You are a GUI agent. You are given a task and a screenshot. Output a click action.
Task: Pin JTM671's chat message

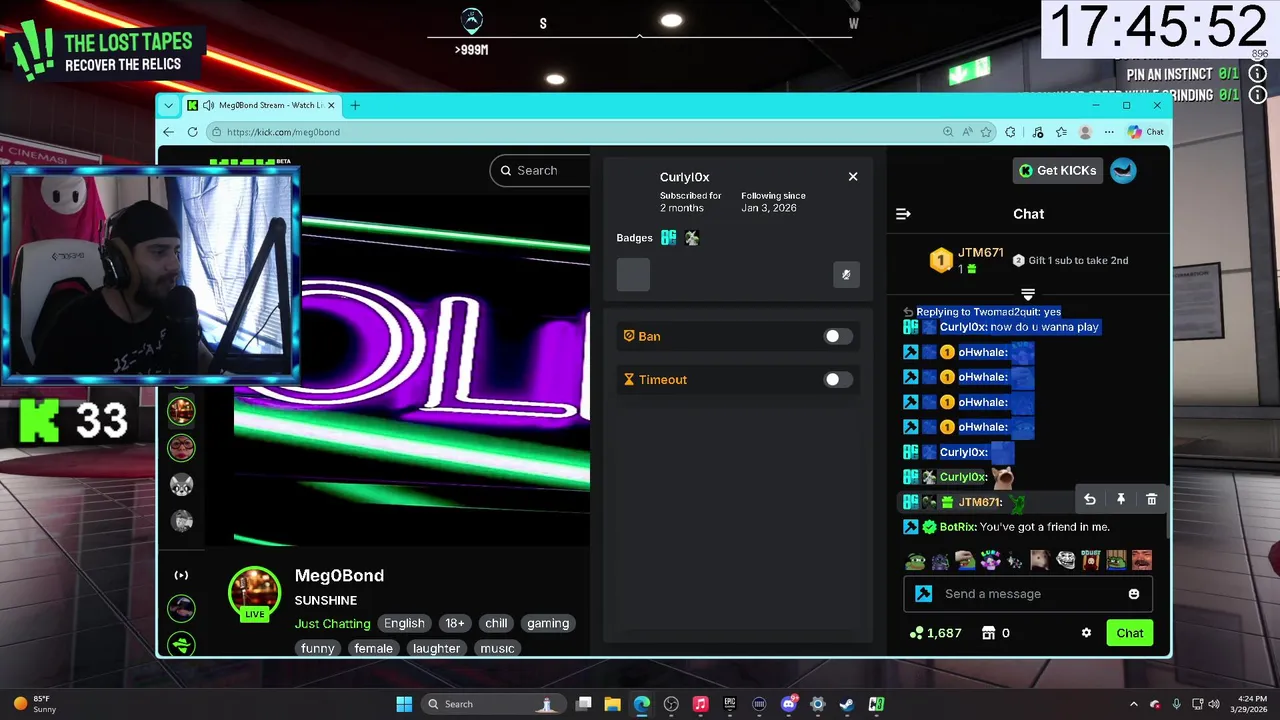pos(1121,499)
